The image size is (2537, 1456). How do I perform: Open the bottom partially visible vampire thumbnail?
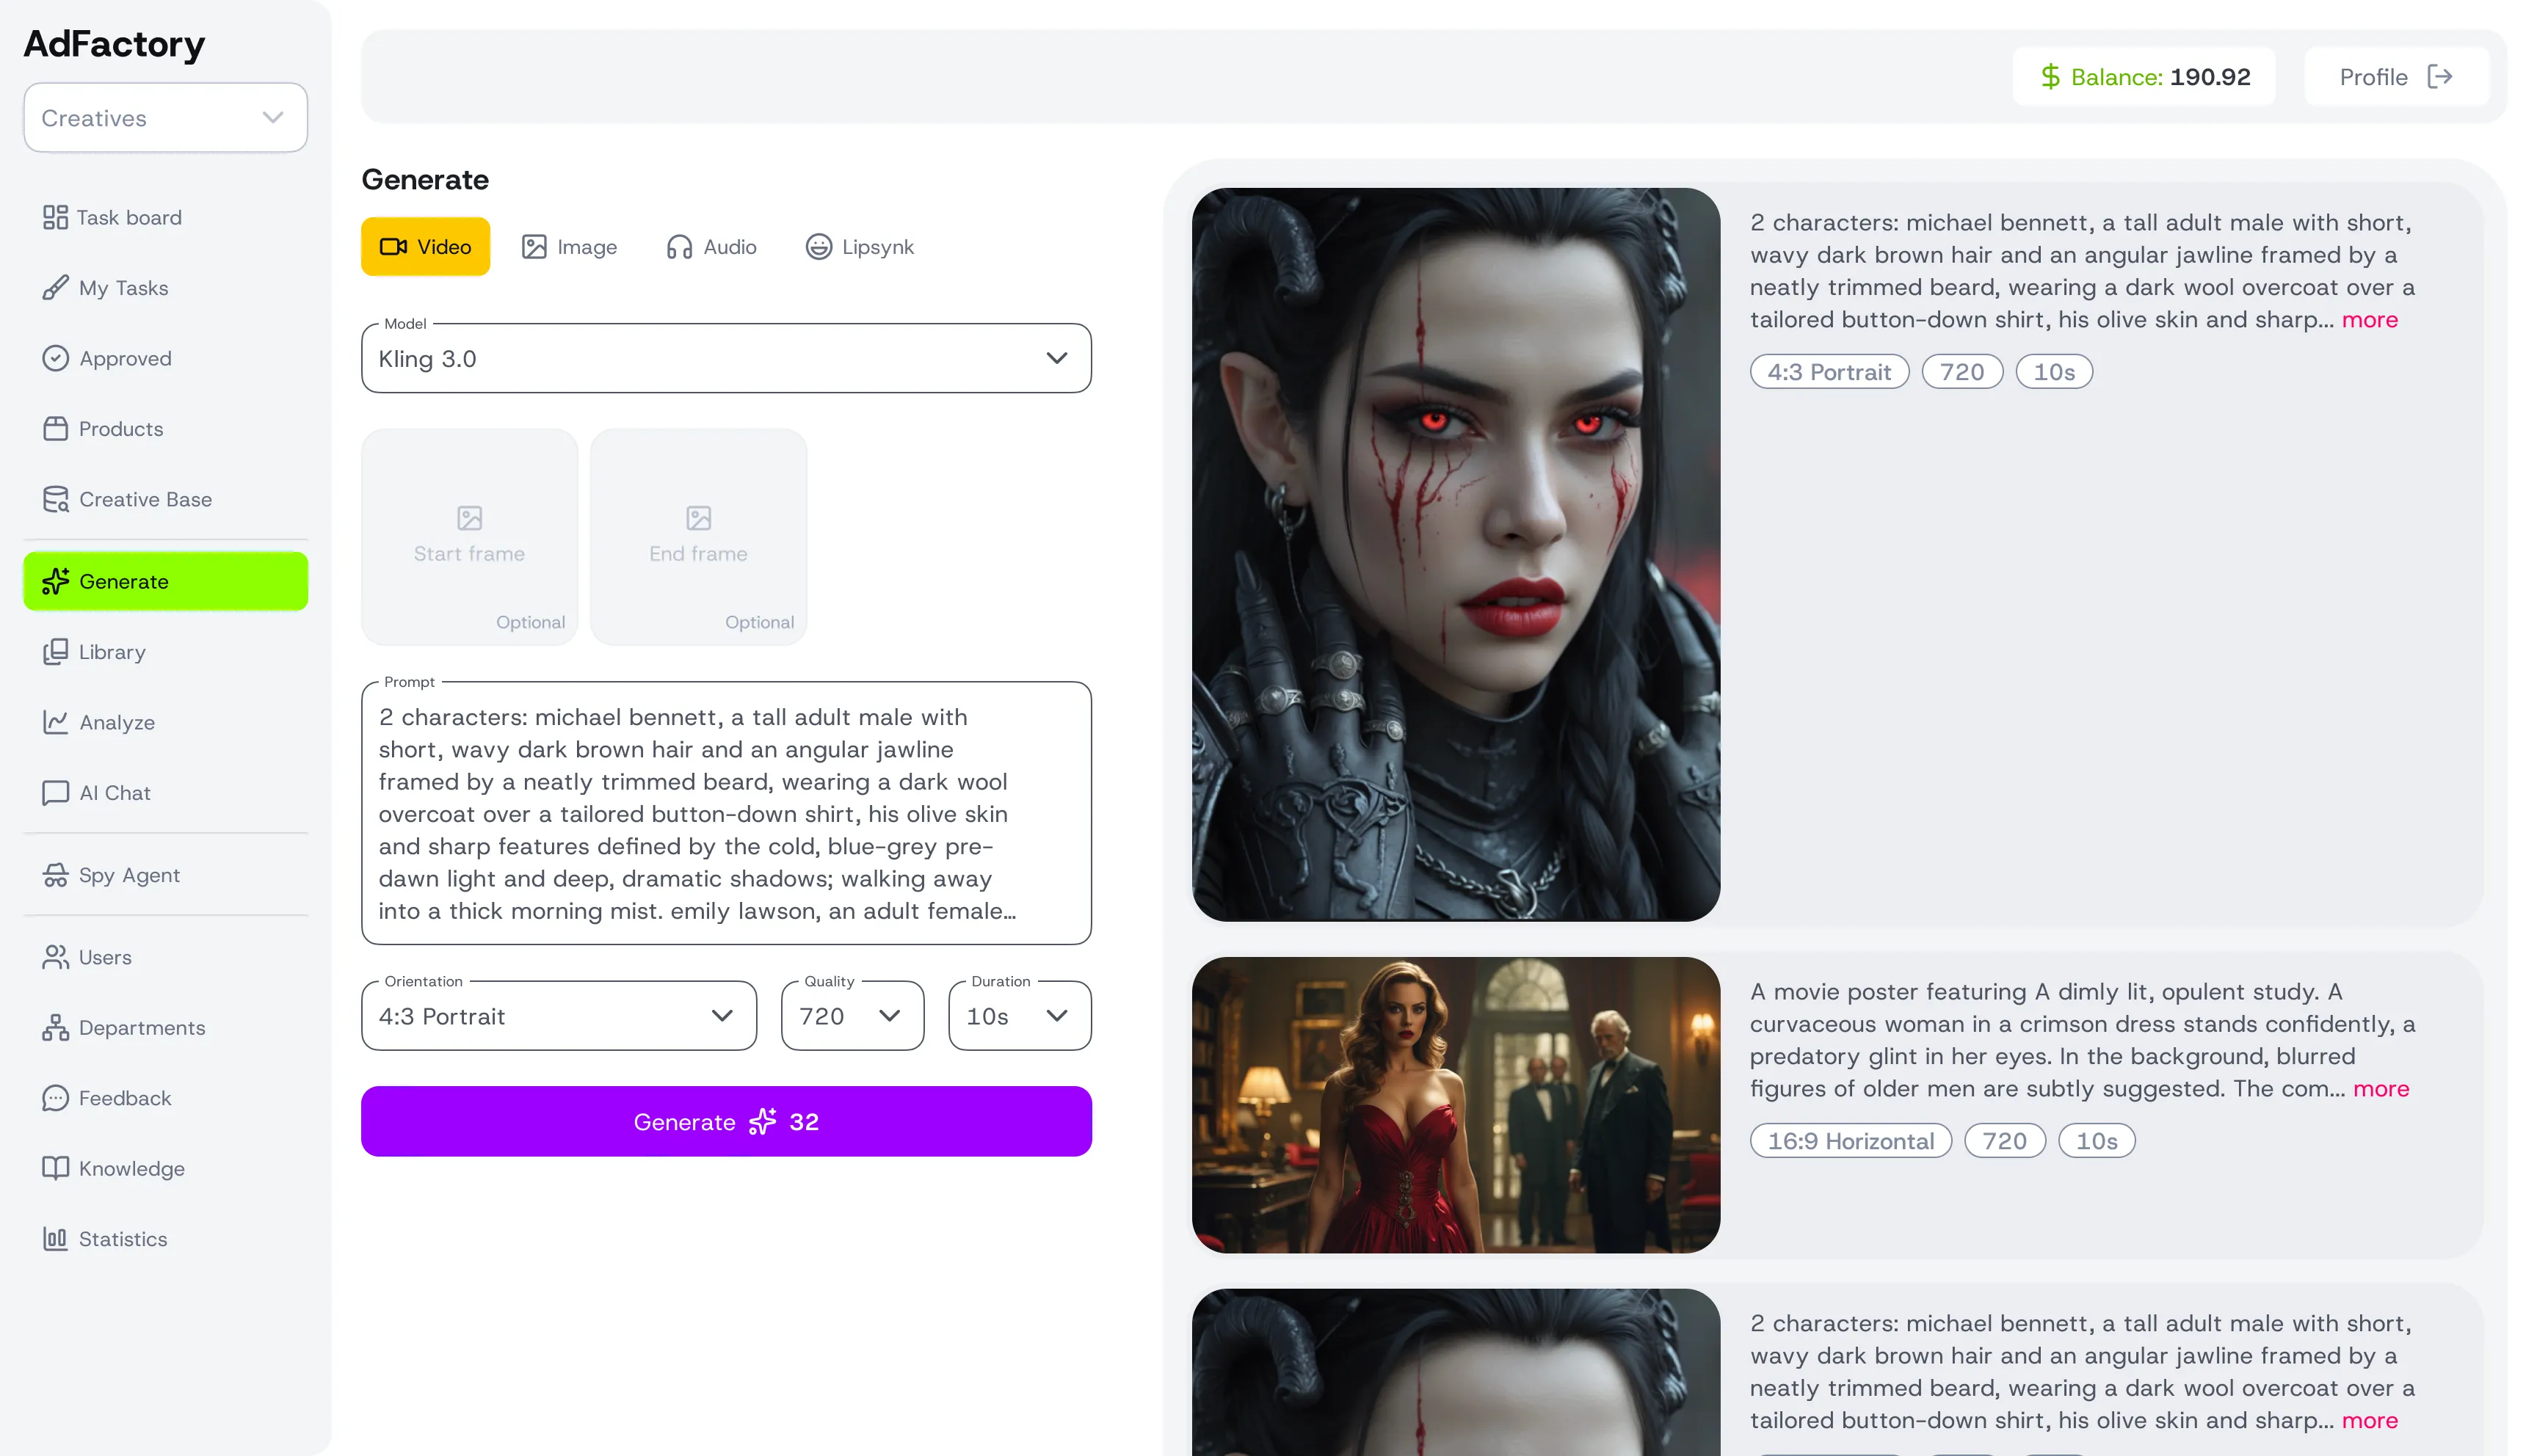pyautogui.click(x=1456, y=1372)
